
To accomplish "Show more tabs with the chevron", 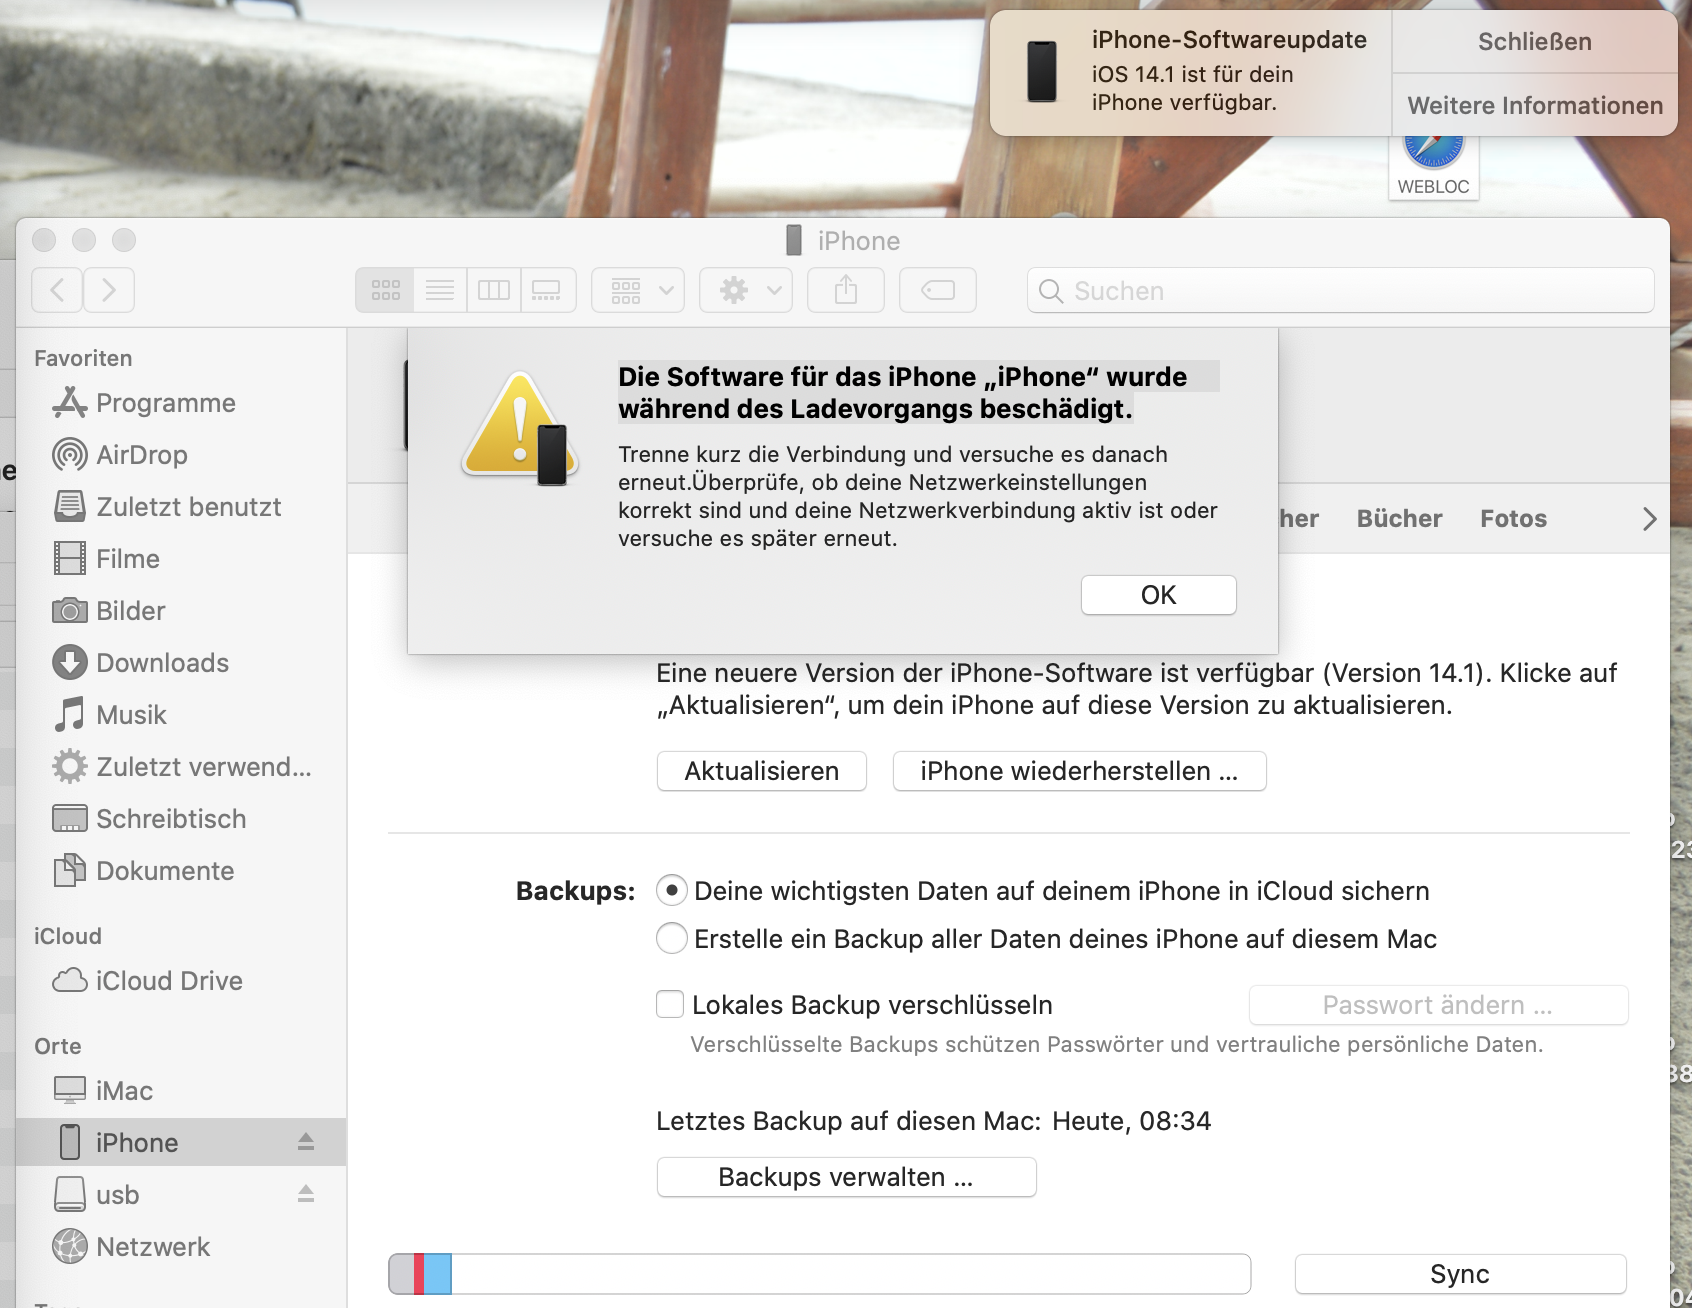I will pyautogui.click(x=1649, y=519).
